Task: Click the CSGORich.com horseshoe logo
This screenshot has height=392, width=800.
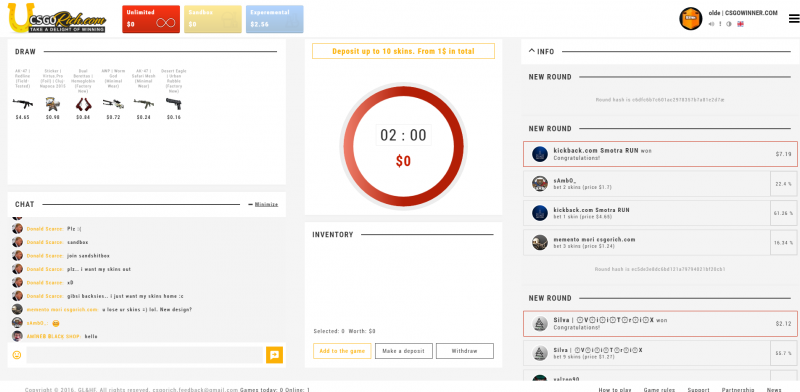Action: 57,18
